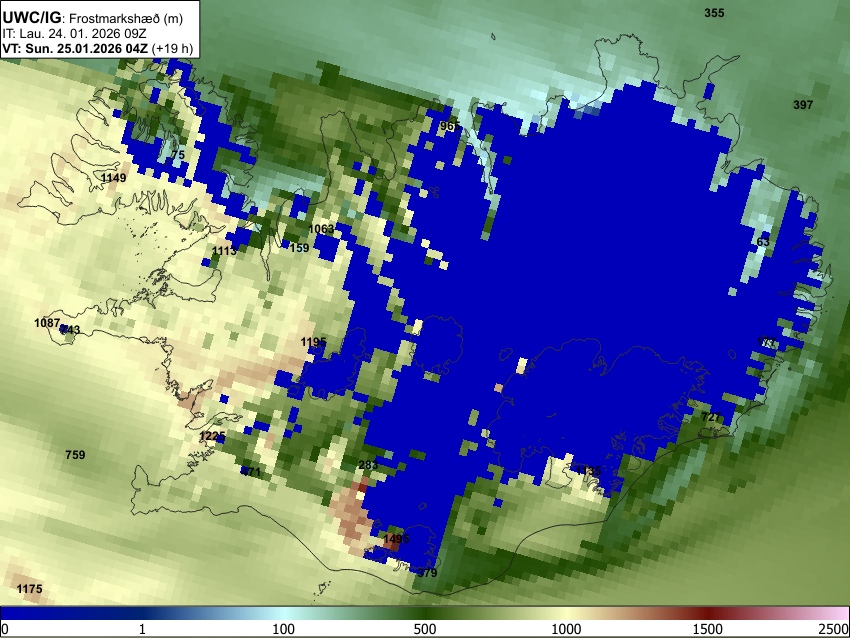Click the map value '1175'
Screen dimensions: 850x638
pyautogui.click(x=29, y=589)
